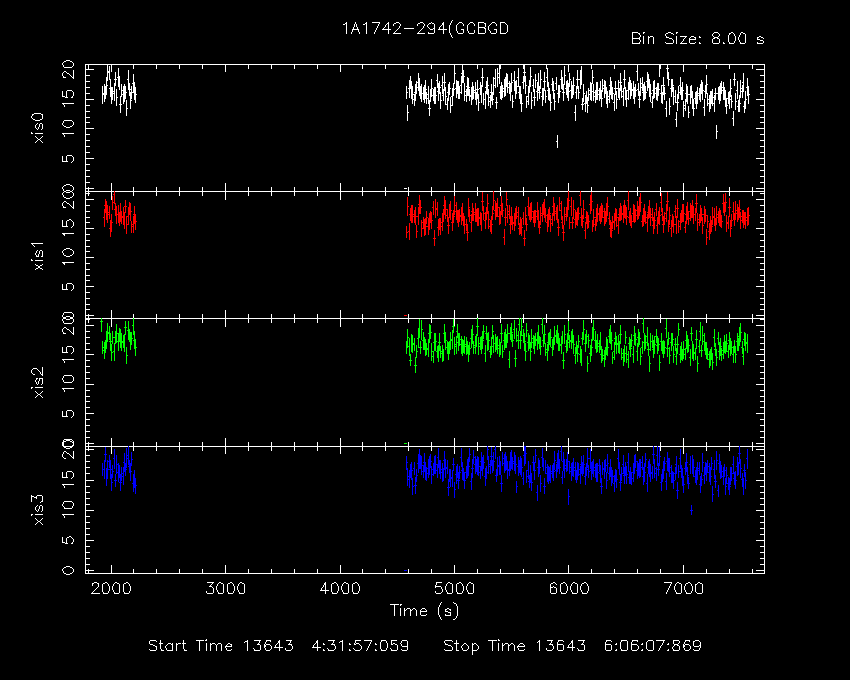This screenshot has height=680, width=850.
Task: Click the 6:06:07:869 stop timestamp
Action: [653, 646]
